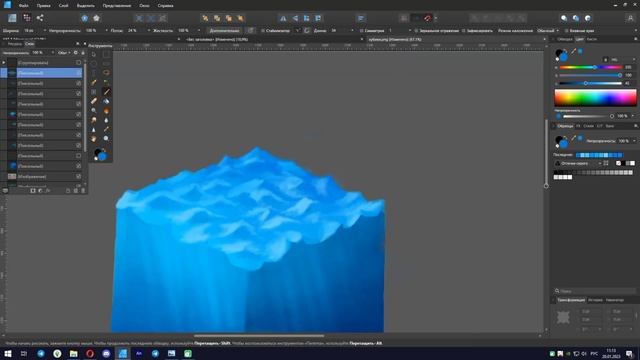The height and width of the screenshot is (360, 640).
Task: Click the magnet snapping icon in toolbar
Action: pos(427,18)
